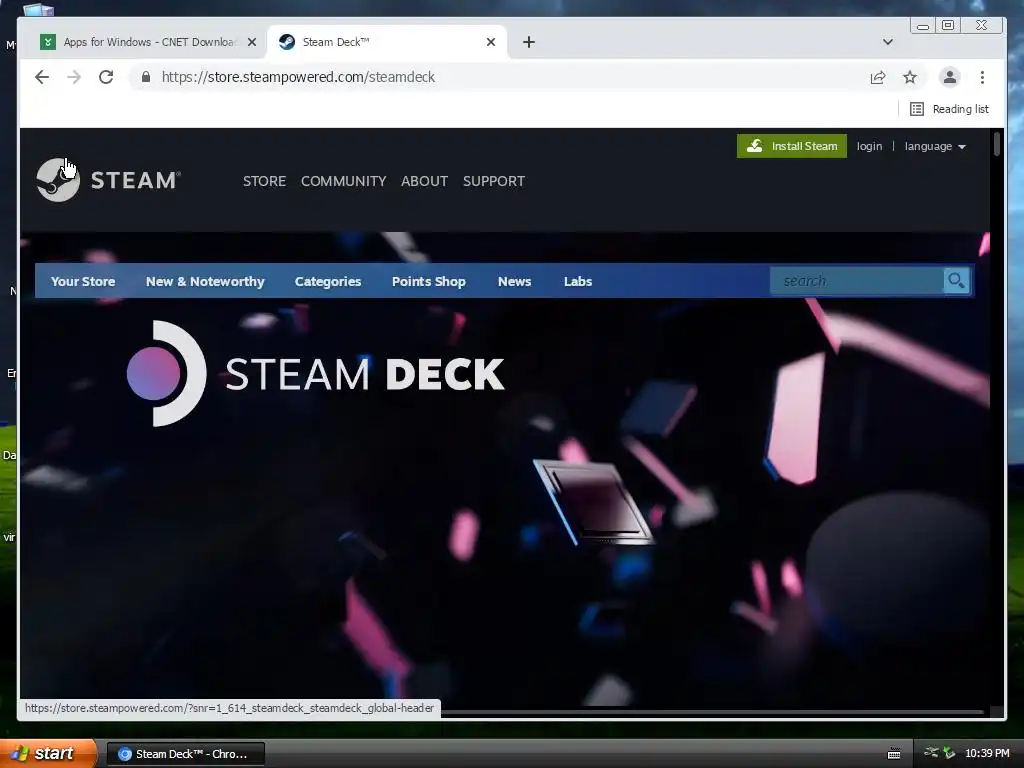Minimize the Chrome window
The image size is (1024, 768).
click(x=923, y=26)
